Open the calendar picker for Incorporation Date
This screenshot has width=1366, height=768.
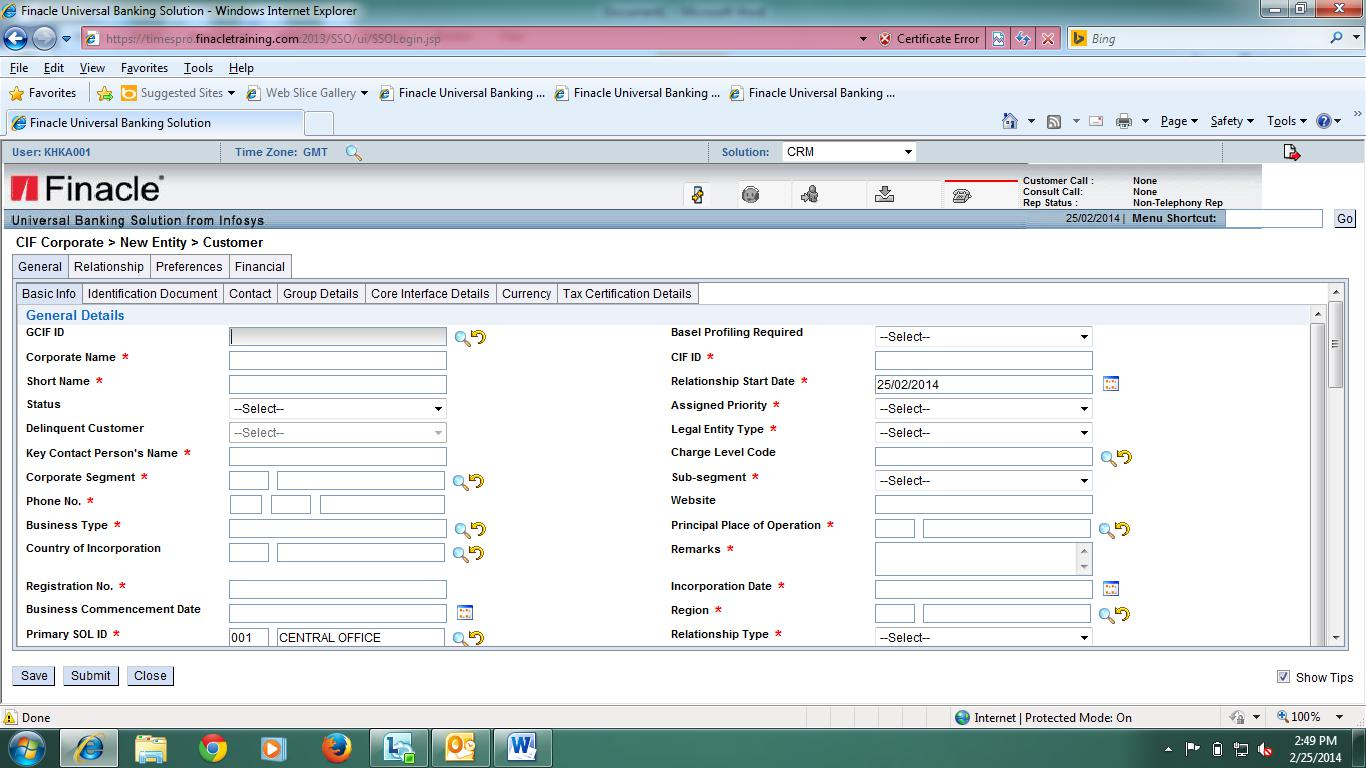(1110, 588)
